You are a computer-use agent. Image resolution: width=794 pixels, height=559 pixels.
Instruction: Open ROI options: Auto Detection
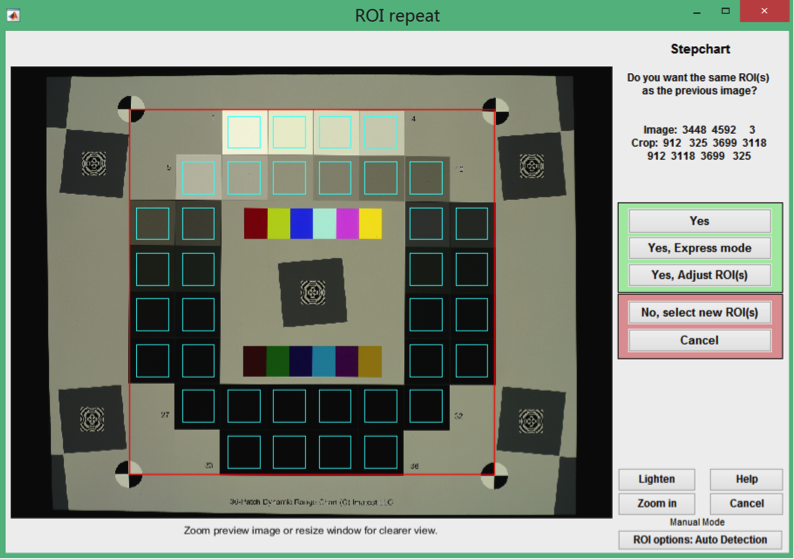click(700, 540)
